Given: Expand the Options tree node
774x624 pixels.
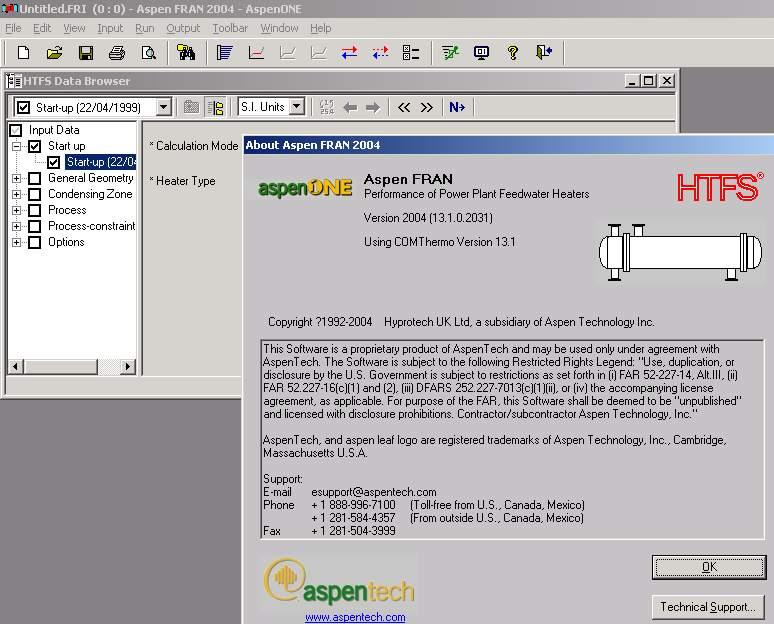Looking at the screenshot, I should point(16,242).
